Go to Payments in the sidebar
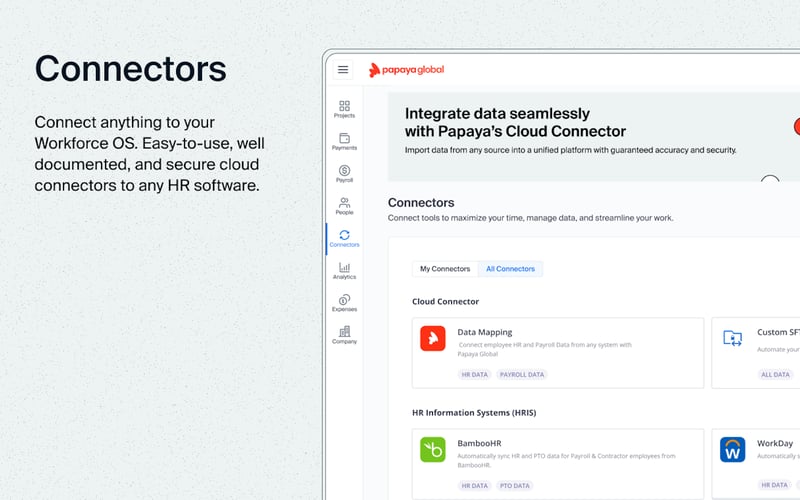The width and height of the screenshot is (800, 500). (344, 141)
